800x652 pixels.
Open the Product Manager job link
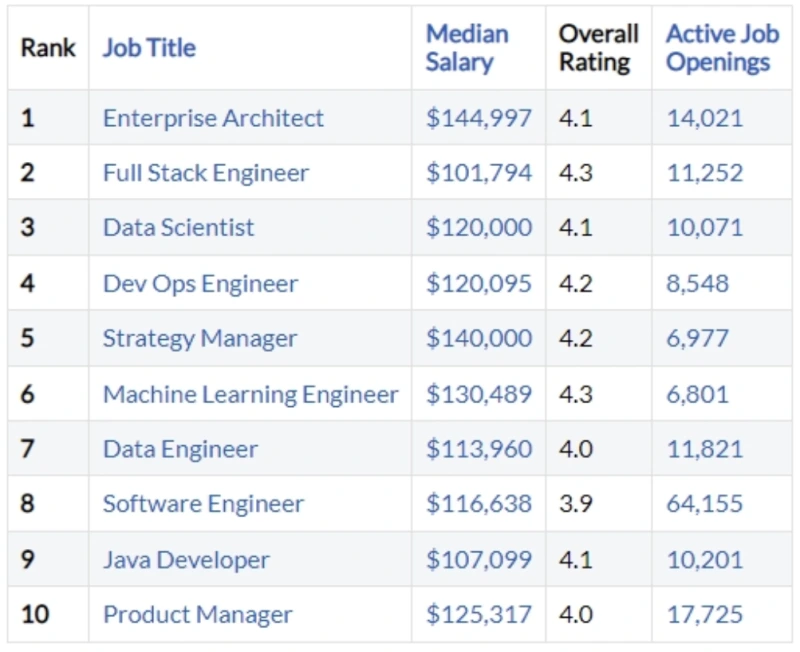click(x=198, y=614)
